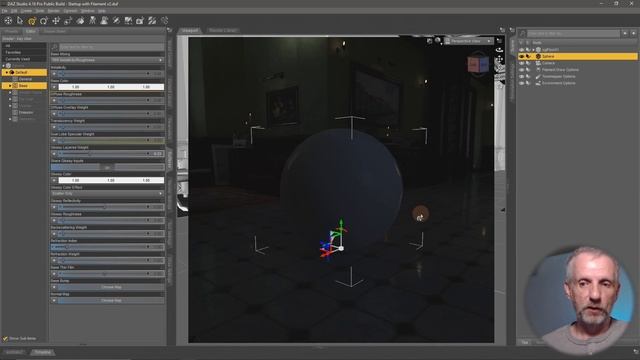This screenshot has height=360, width=640.
Task: Expand the first scene node in Scene pane
Action: 533,50
